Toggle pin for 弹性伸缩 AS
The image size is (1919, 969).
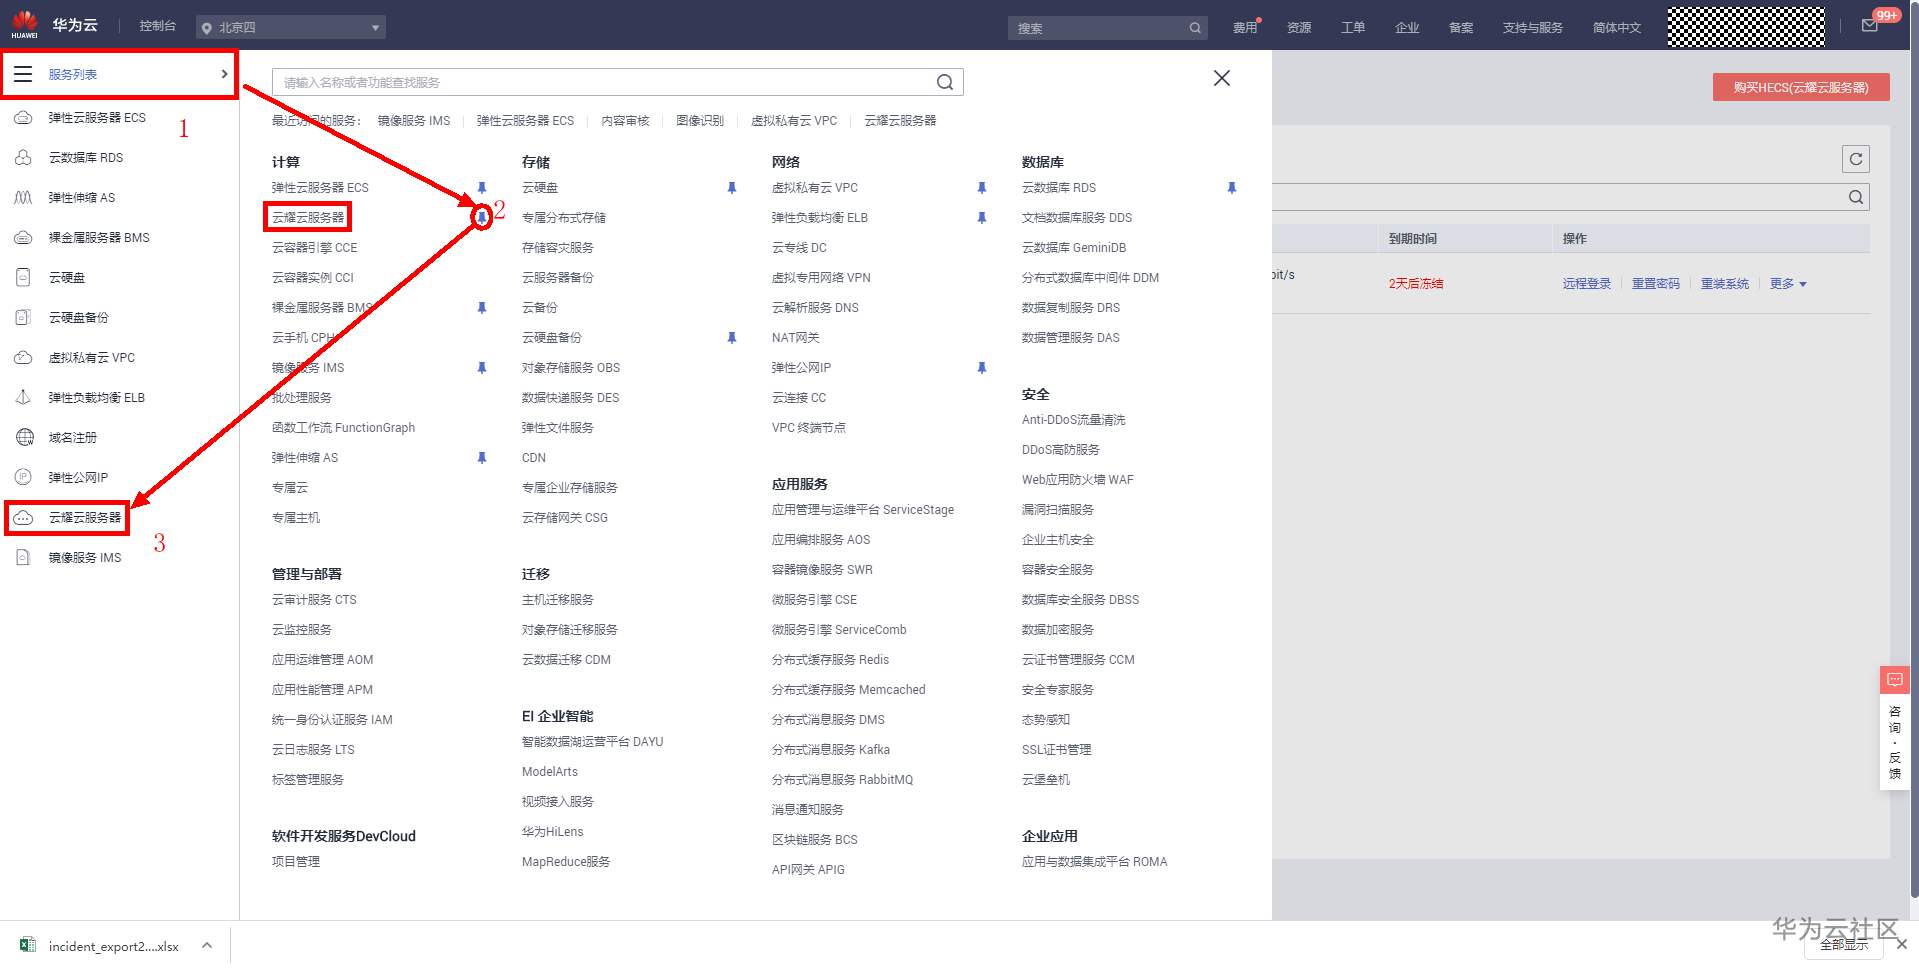point(482,458)
